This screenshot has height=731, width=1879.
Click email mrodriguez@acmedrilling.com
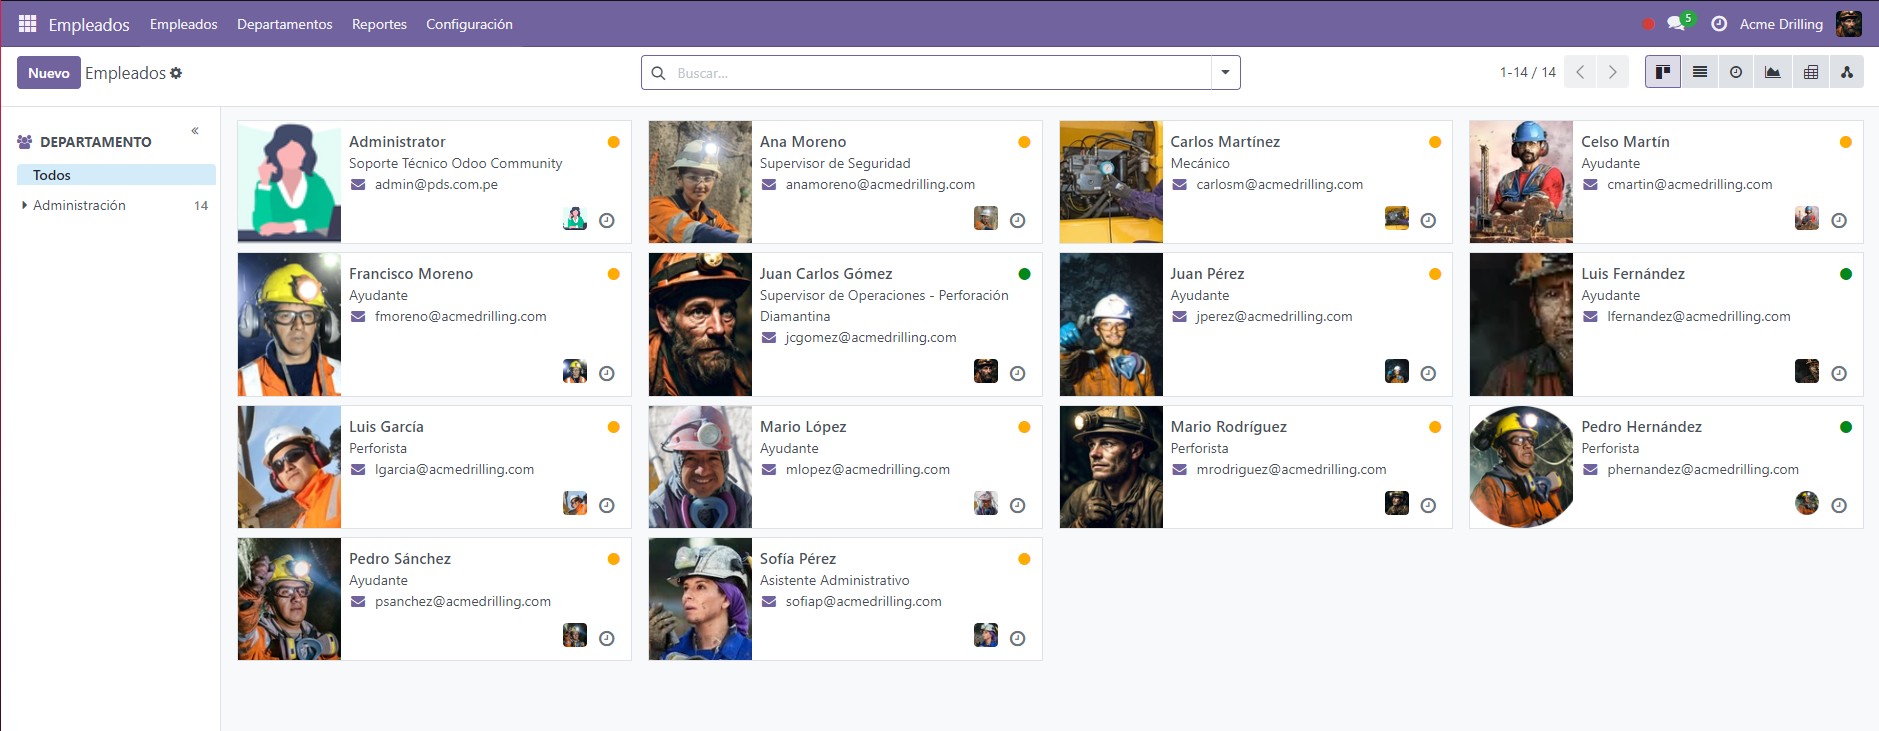point(1291,469)
